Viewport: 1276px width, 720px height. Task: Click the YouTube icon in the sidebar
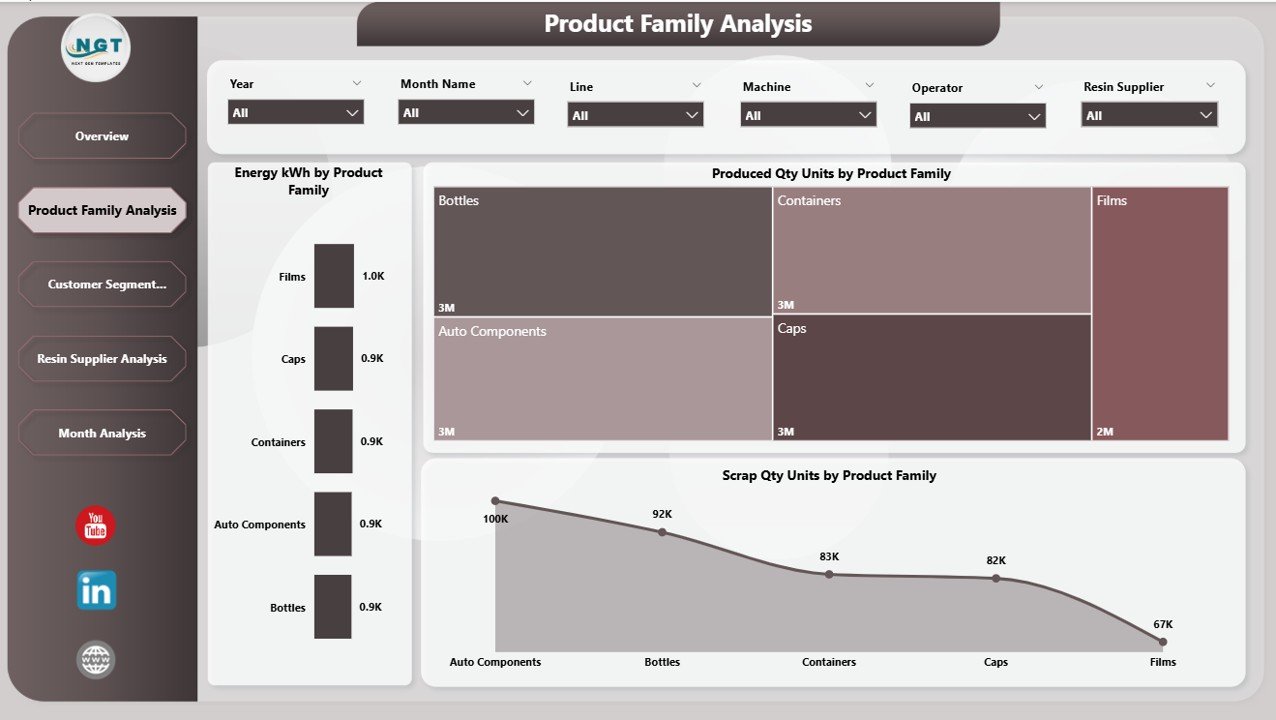[95, 525]
